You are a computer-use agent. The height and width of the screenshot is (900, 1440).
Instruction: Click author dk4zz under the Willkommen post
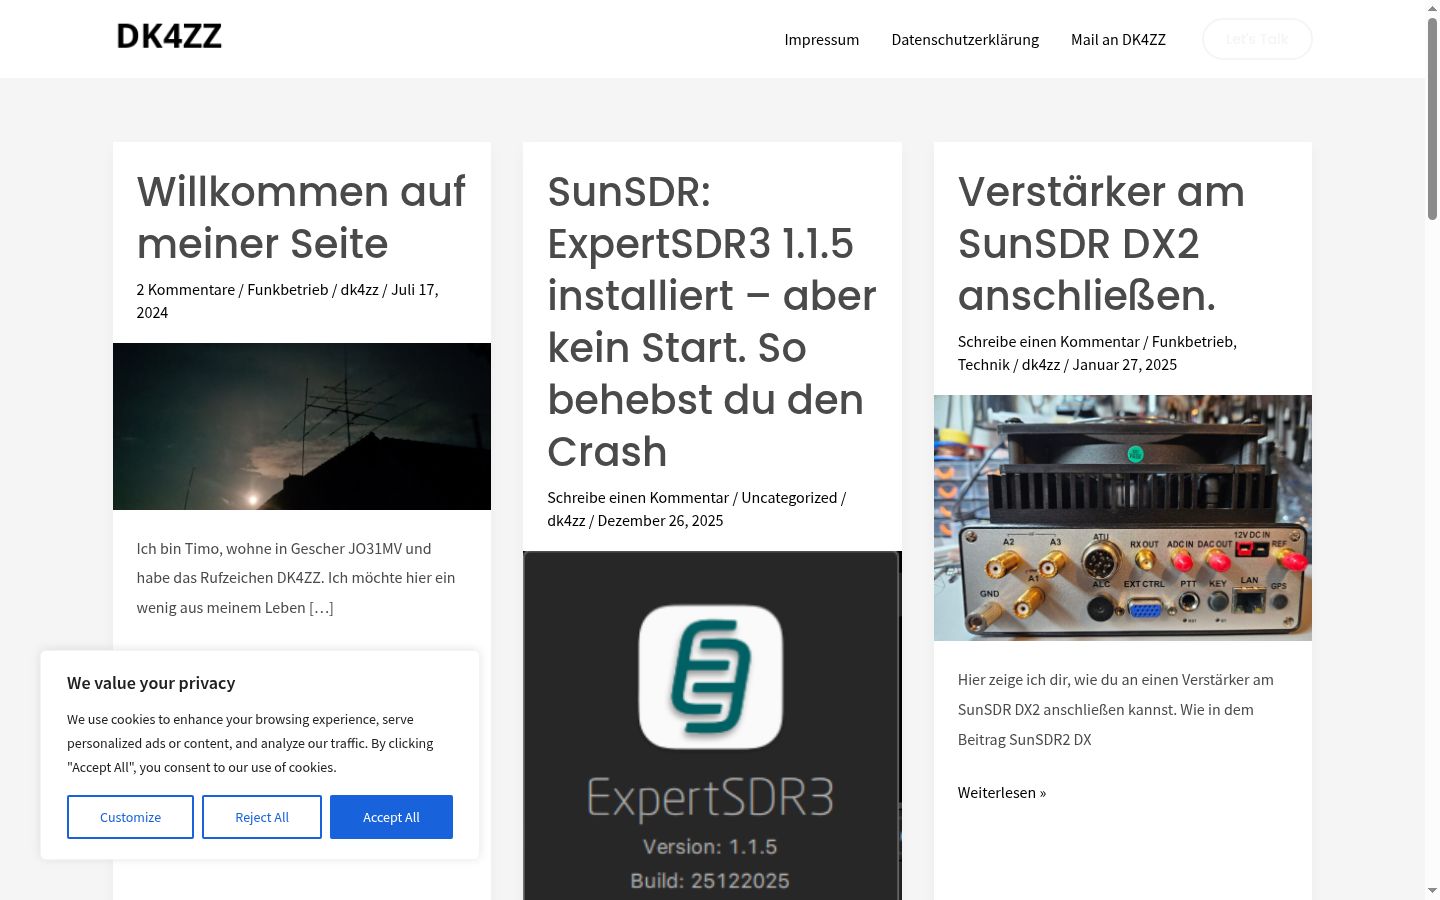360,289
